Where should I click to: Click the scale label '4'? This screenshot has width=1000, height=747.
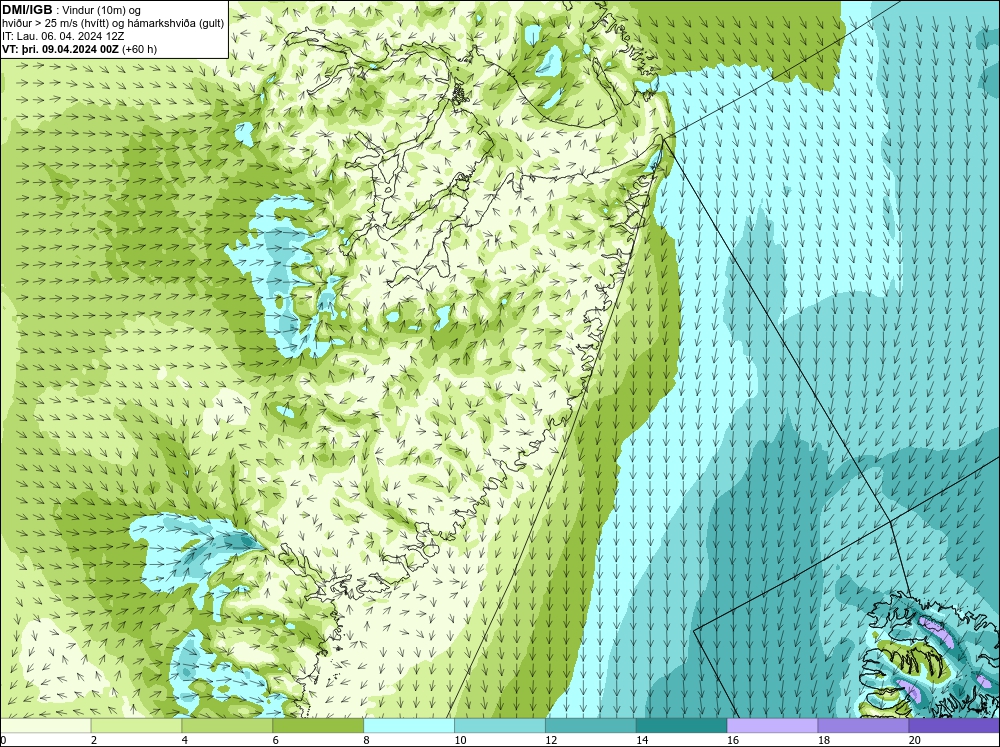pyautogui.click(x=185, y=740)
